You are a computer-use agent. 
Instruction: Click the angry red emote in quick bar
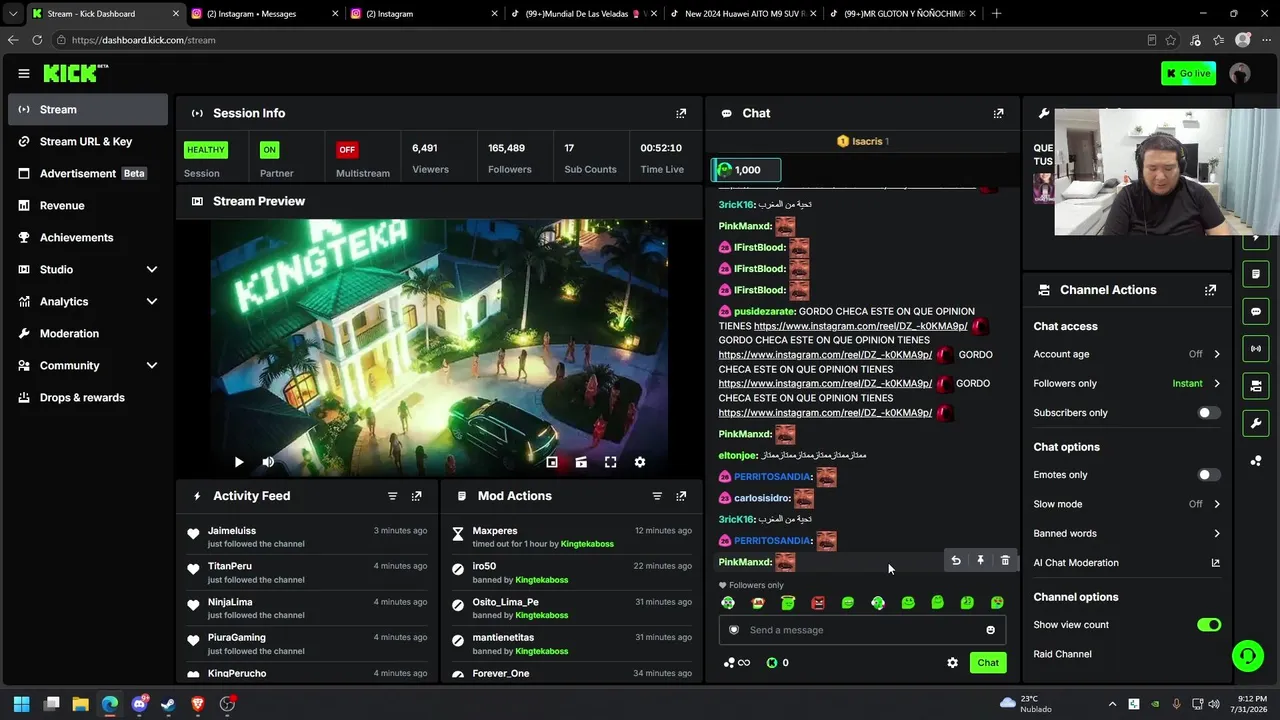tap(818, 603)
